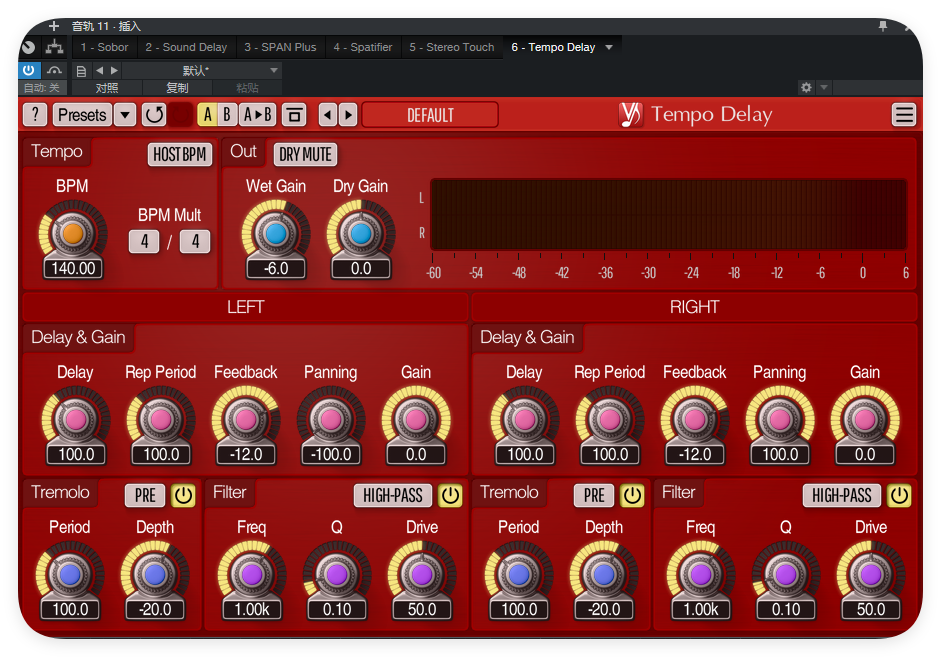
Task: Toggle plugin power bypass blue button
Action: click(29, 70)
